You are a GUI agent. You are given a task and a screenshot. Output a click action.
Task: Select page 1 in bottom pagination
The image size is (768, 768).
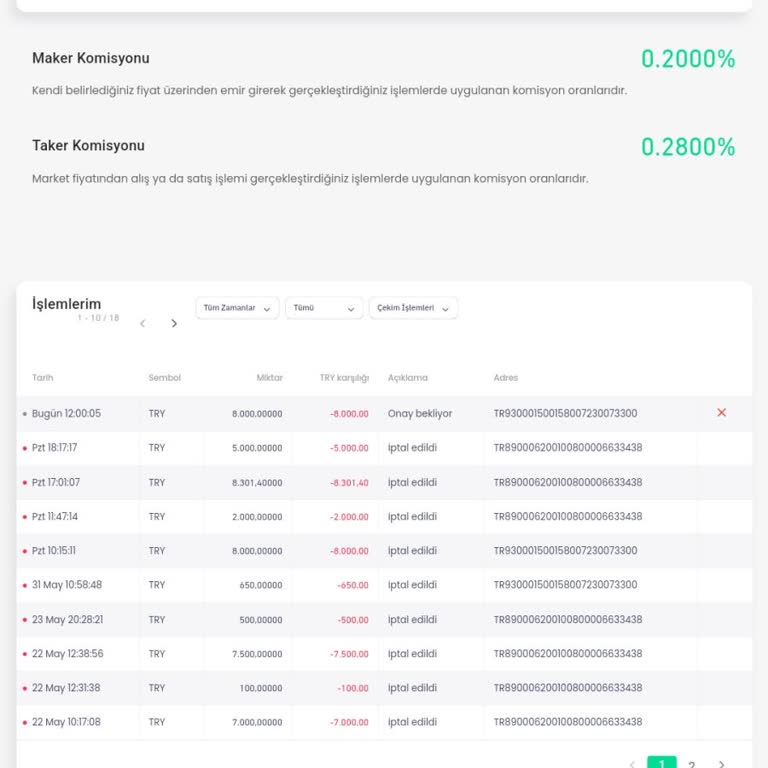pos(662,762)
